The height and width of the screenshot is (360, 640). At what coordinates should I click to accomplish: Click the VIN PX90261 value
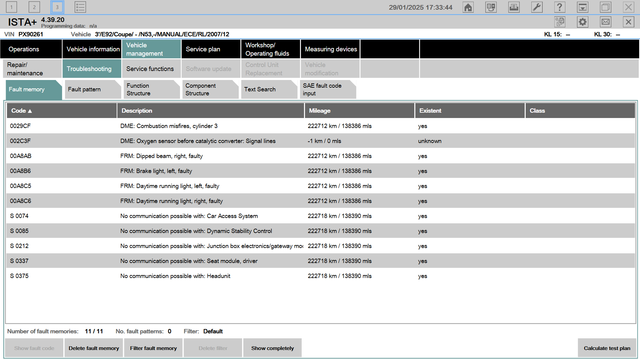31,34
